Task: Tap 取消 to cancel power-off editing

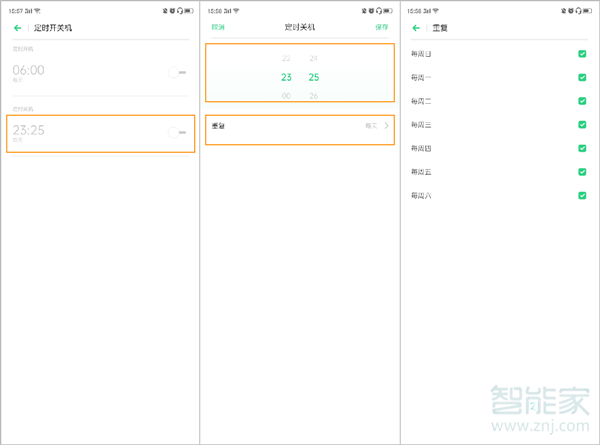Action: 218,28
